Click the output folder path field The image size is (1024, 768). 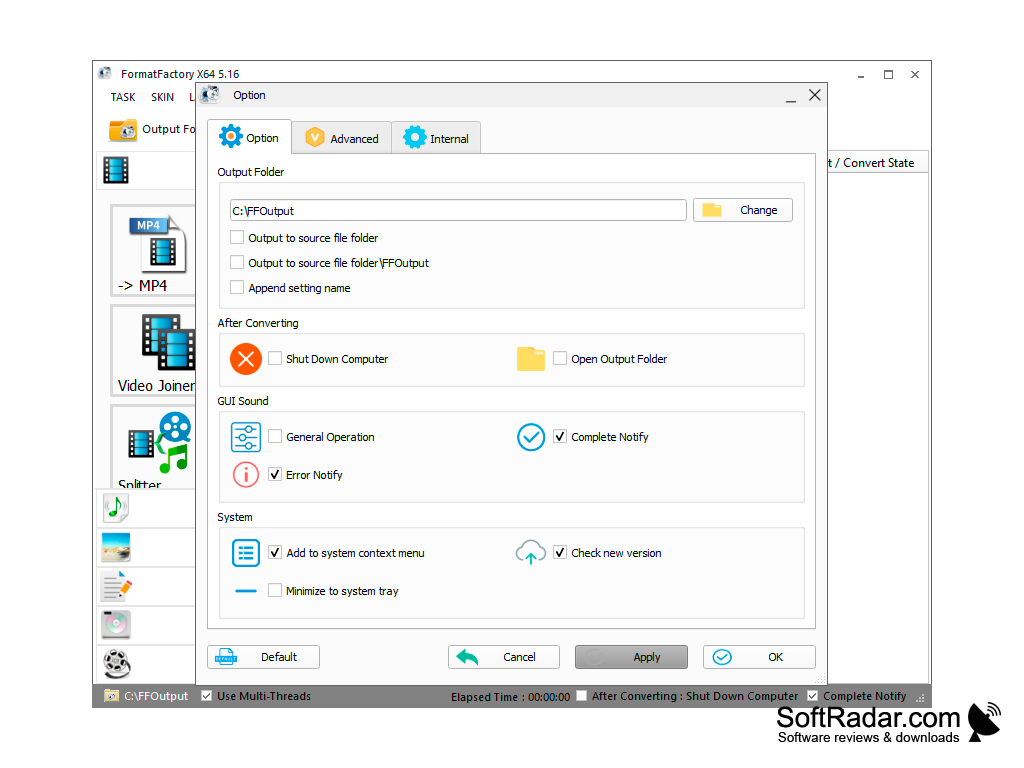(x=458, y=210)
